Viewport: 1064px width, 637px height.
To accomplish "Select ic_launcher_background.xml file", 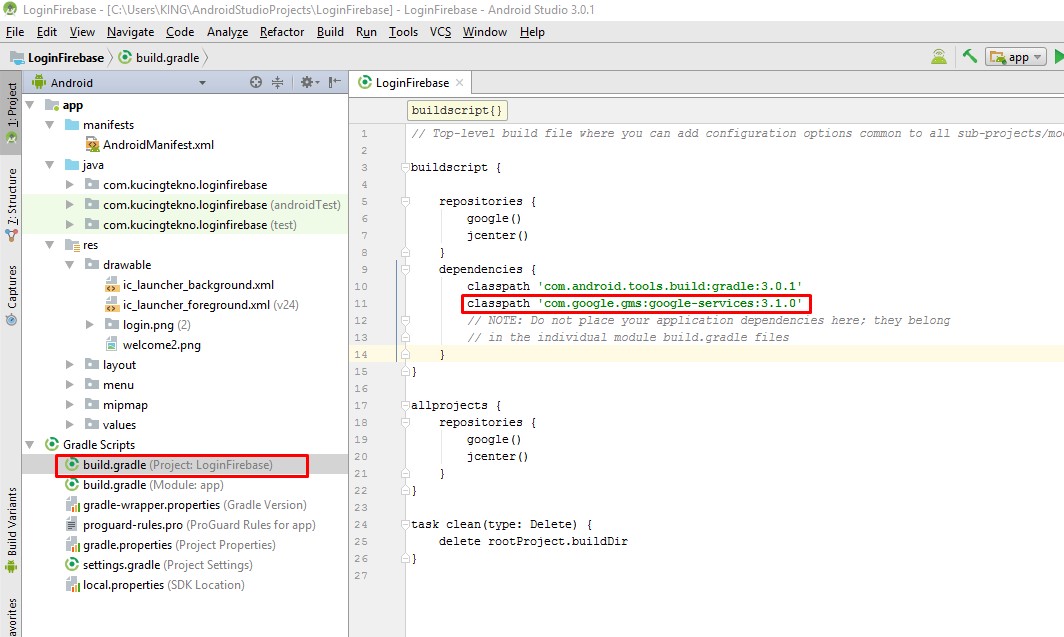I will point(190,285).
